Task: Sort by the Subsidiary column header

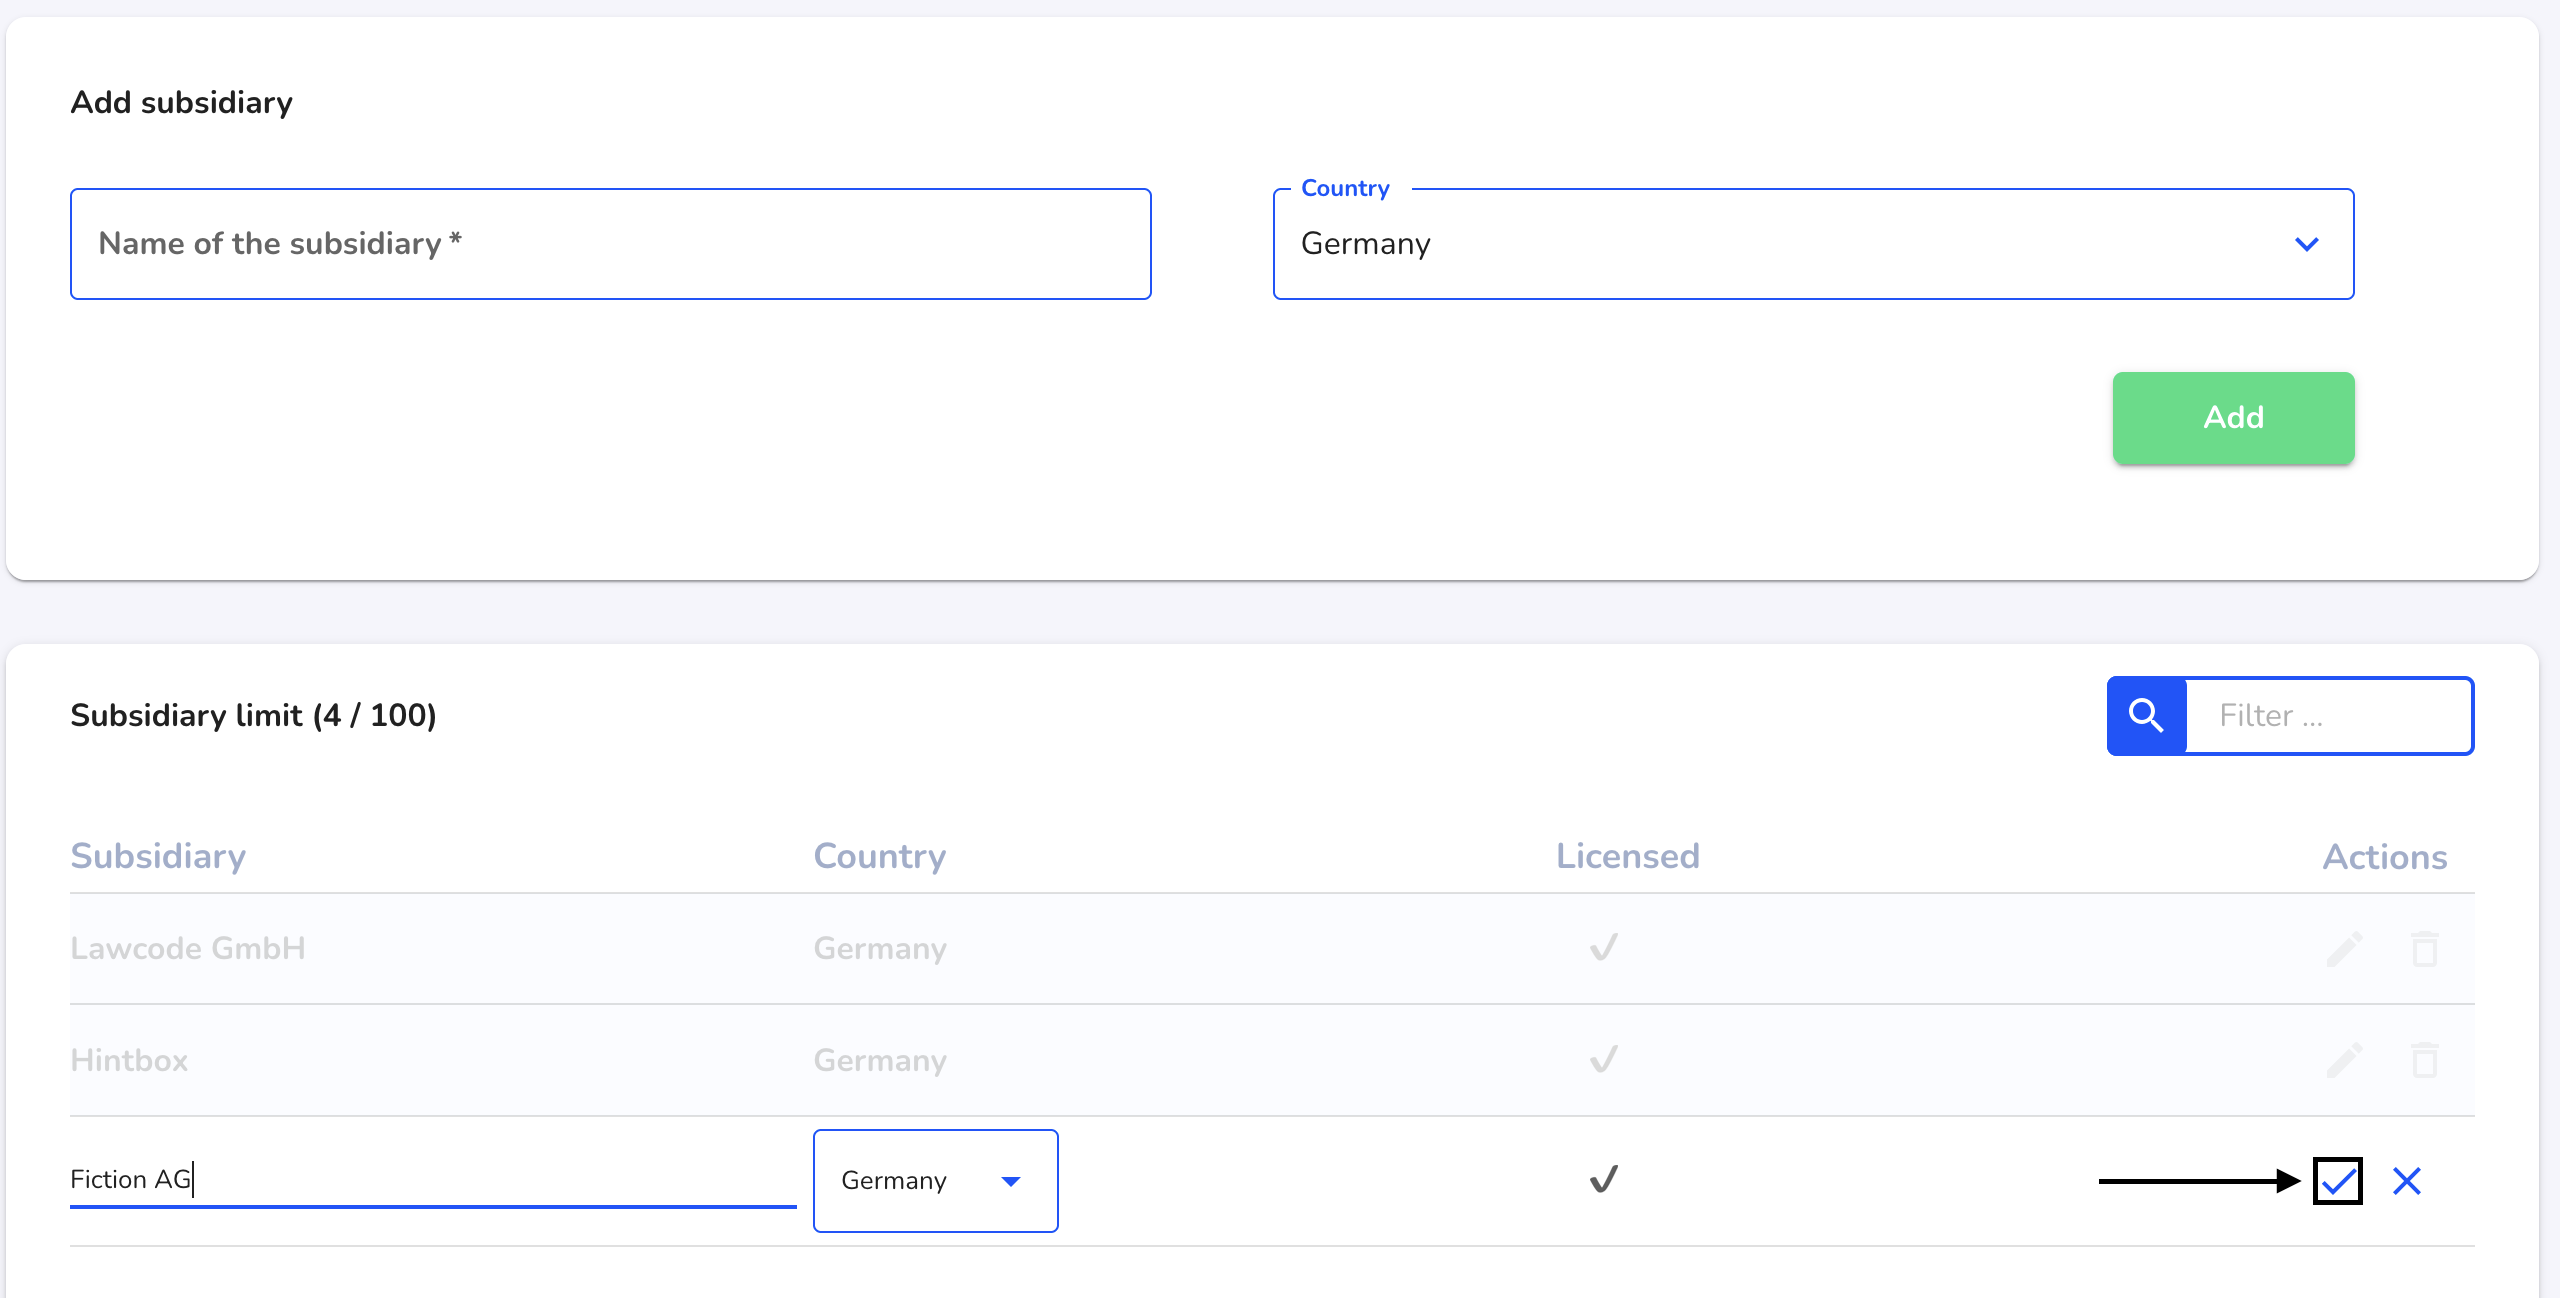Action: [158, 856]
